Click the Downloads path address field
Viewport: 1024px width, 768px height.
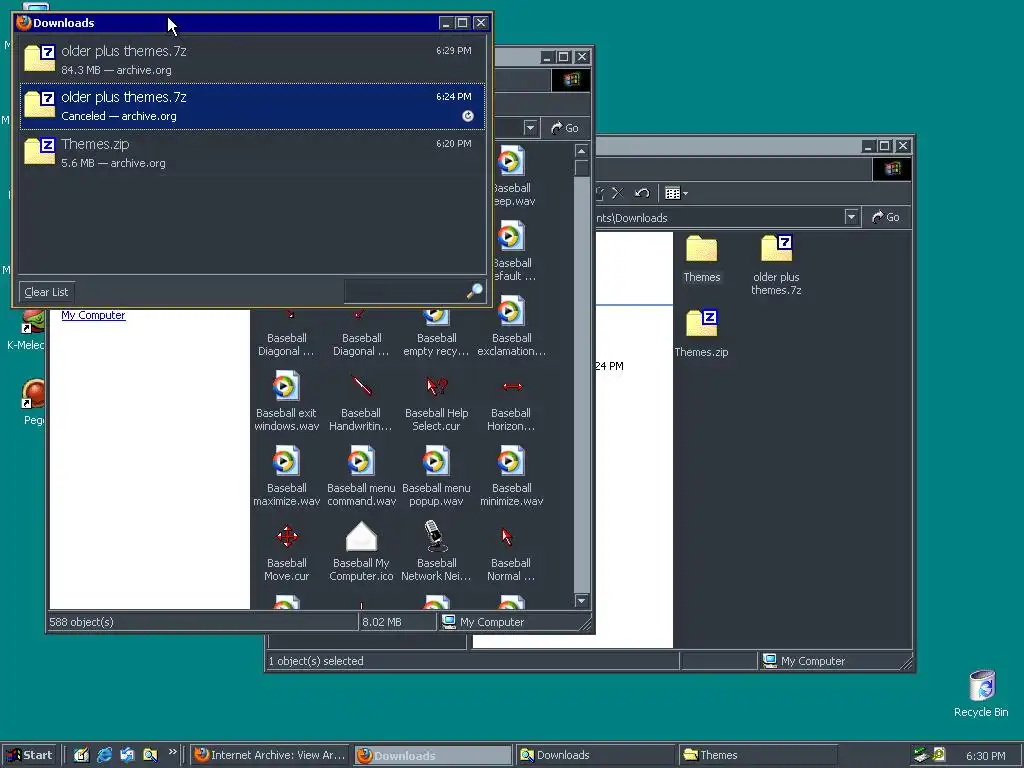tap(718, 217)
